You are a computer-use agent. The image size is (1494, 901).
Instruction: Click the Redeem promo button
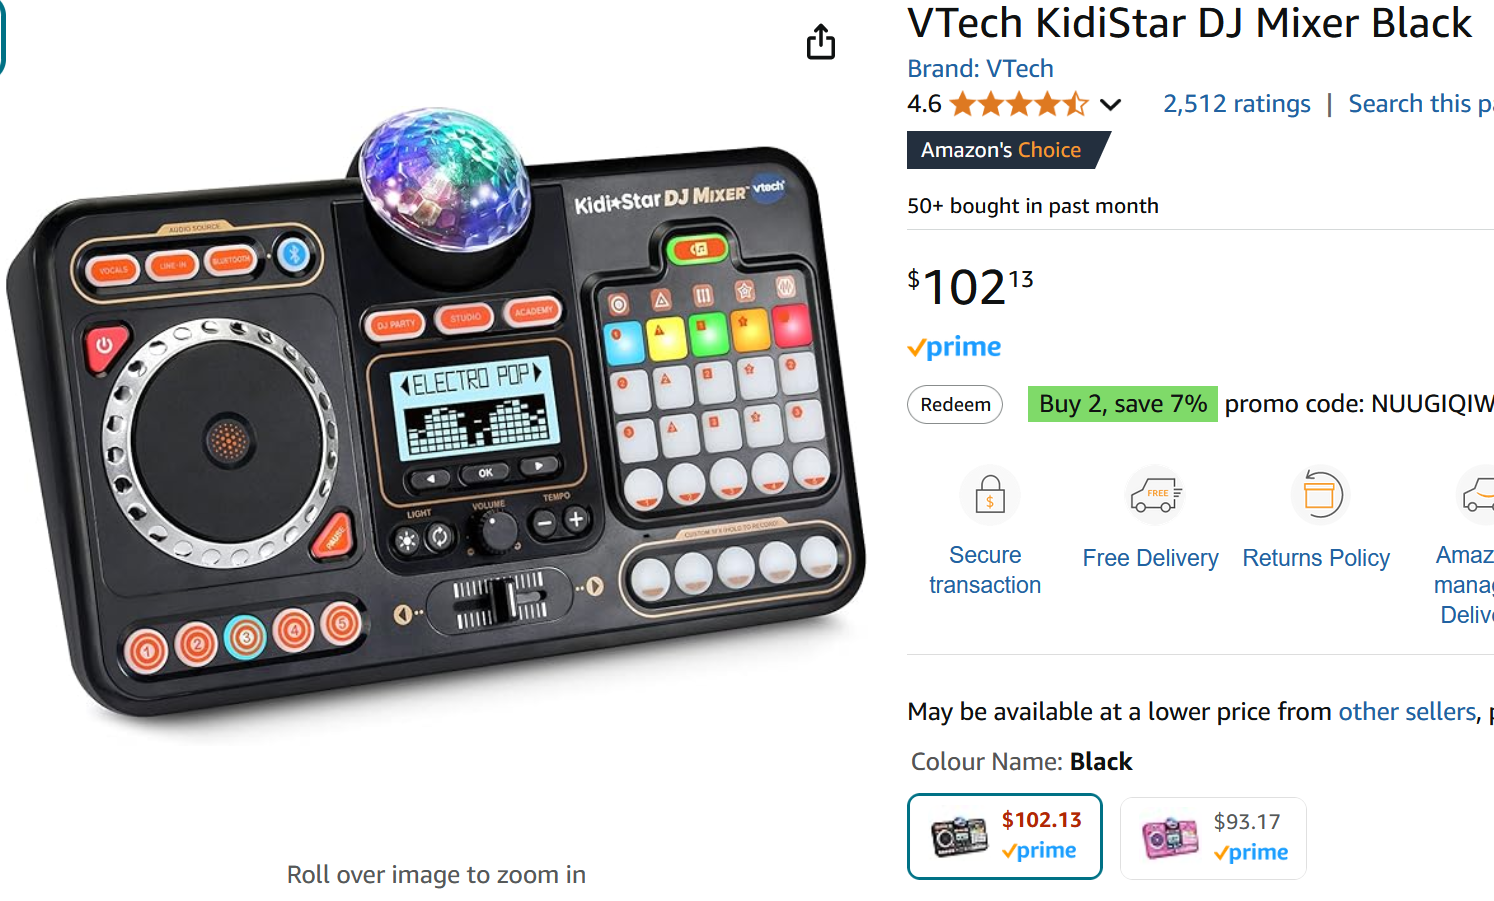pyautogui.click(x=955, y=404)
